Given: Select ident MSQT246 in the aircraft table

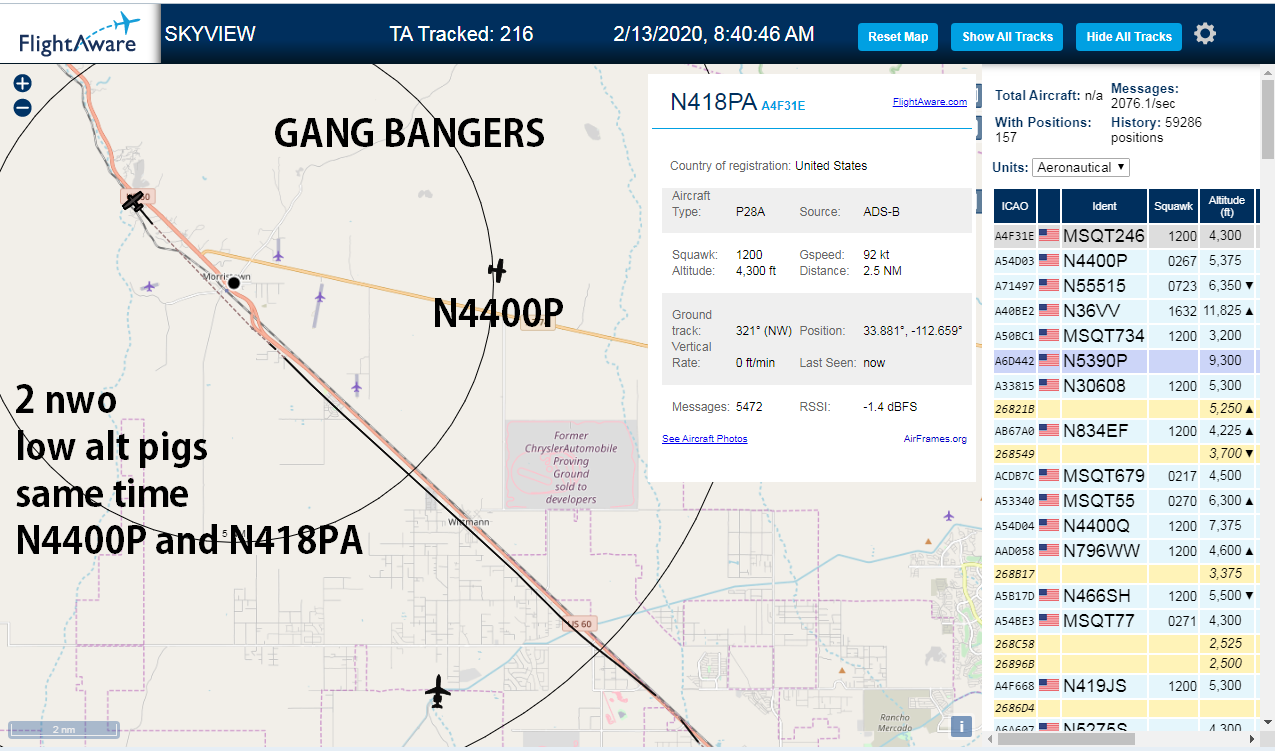Looking at the screenshot, I should (1104, 236).
